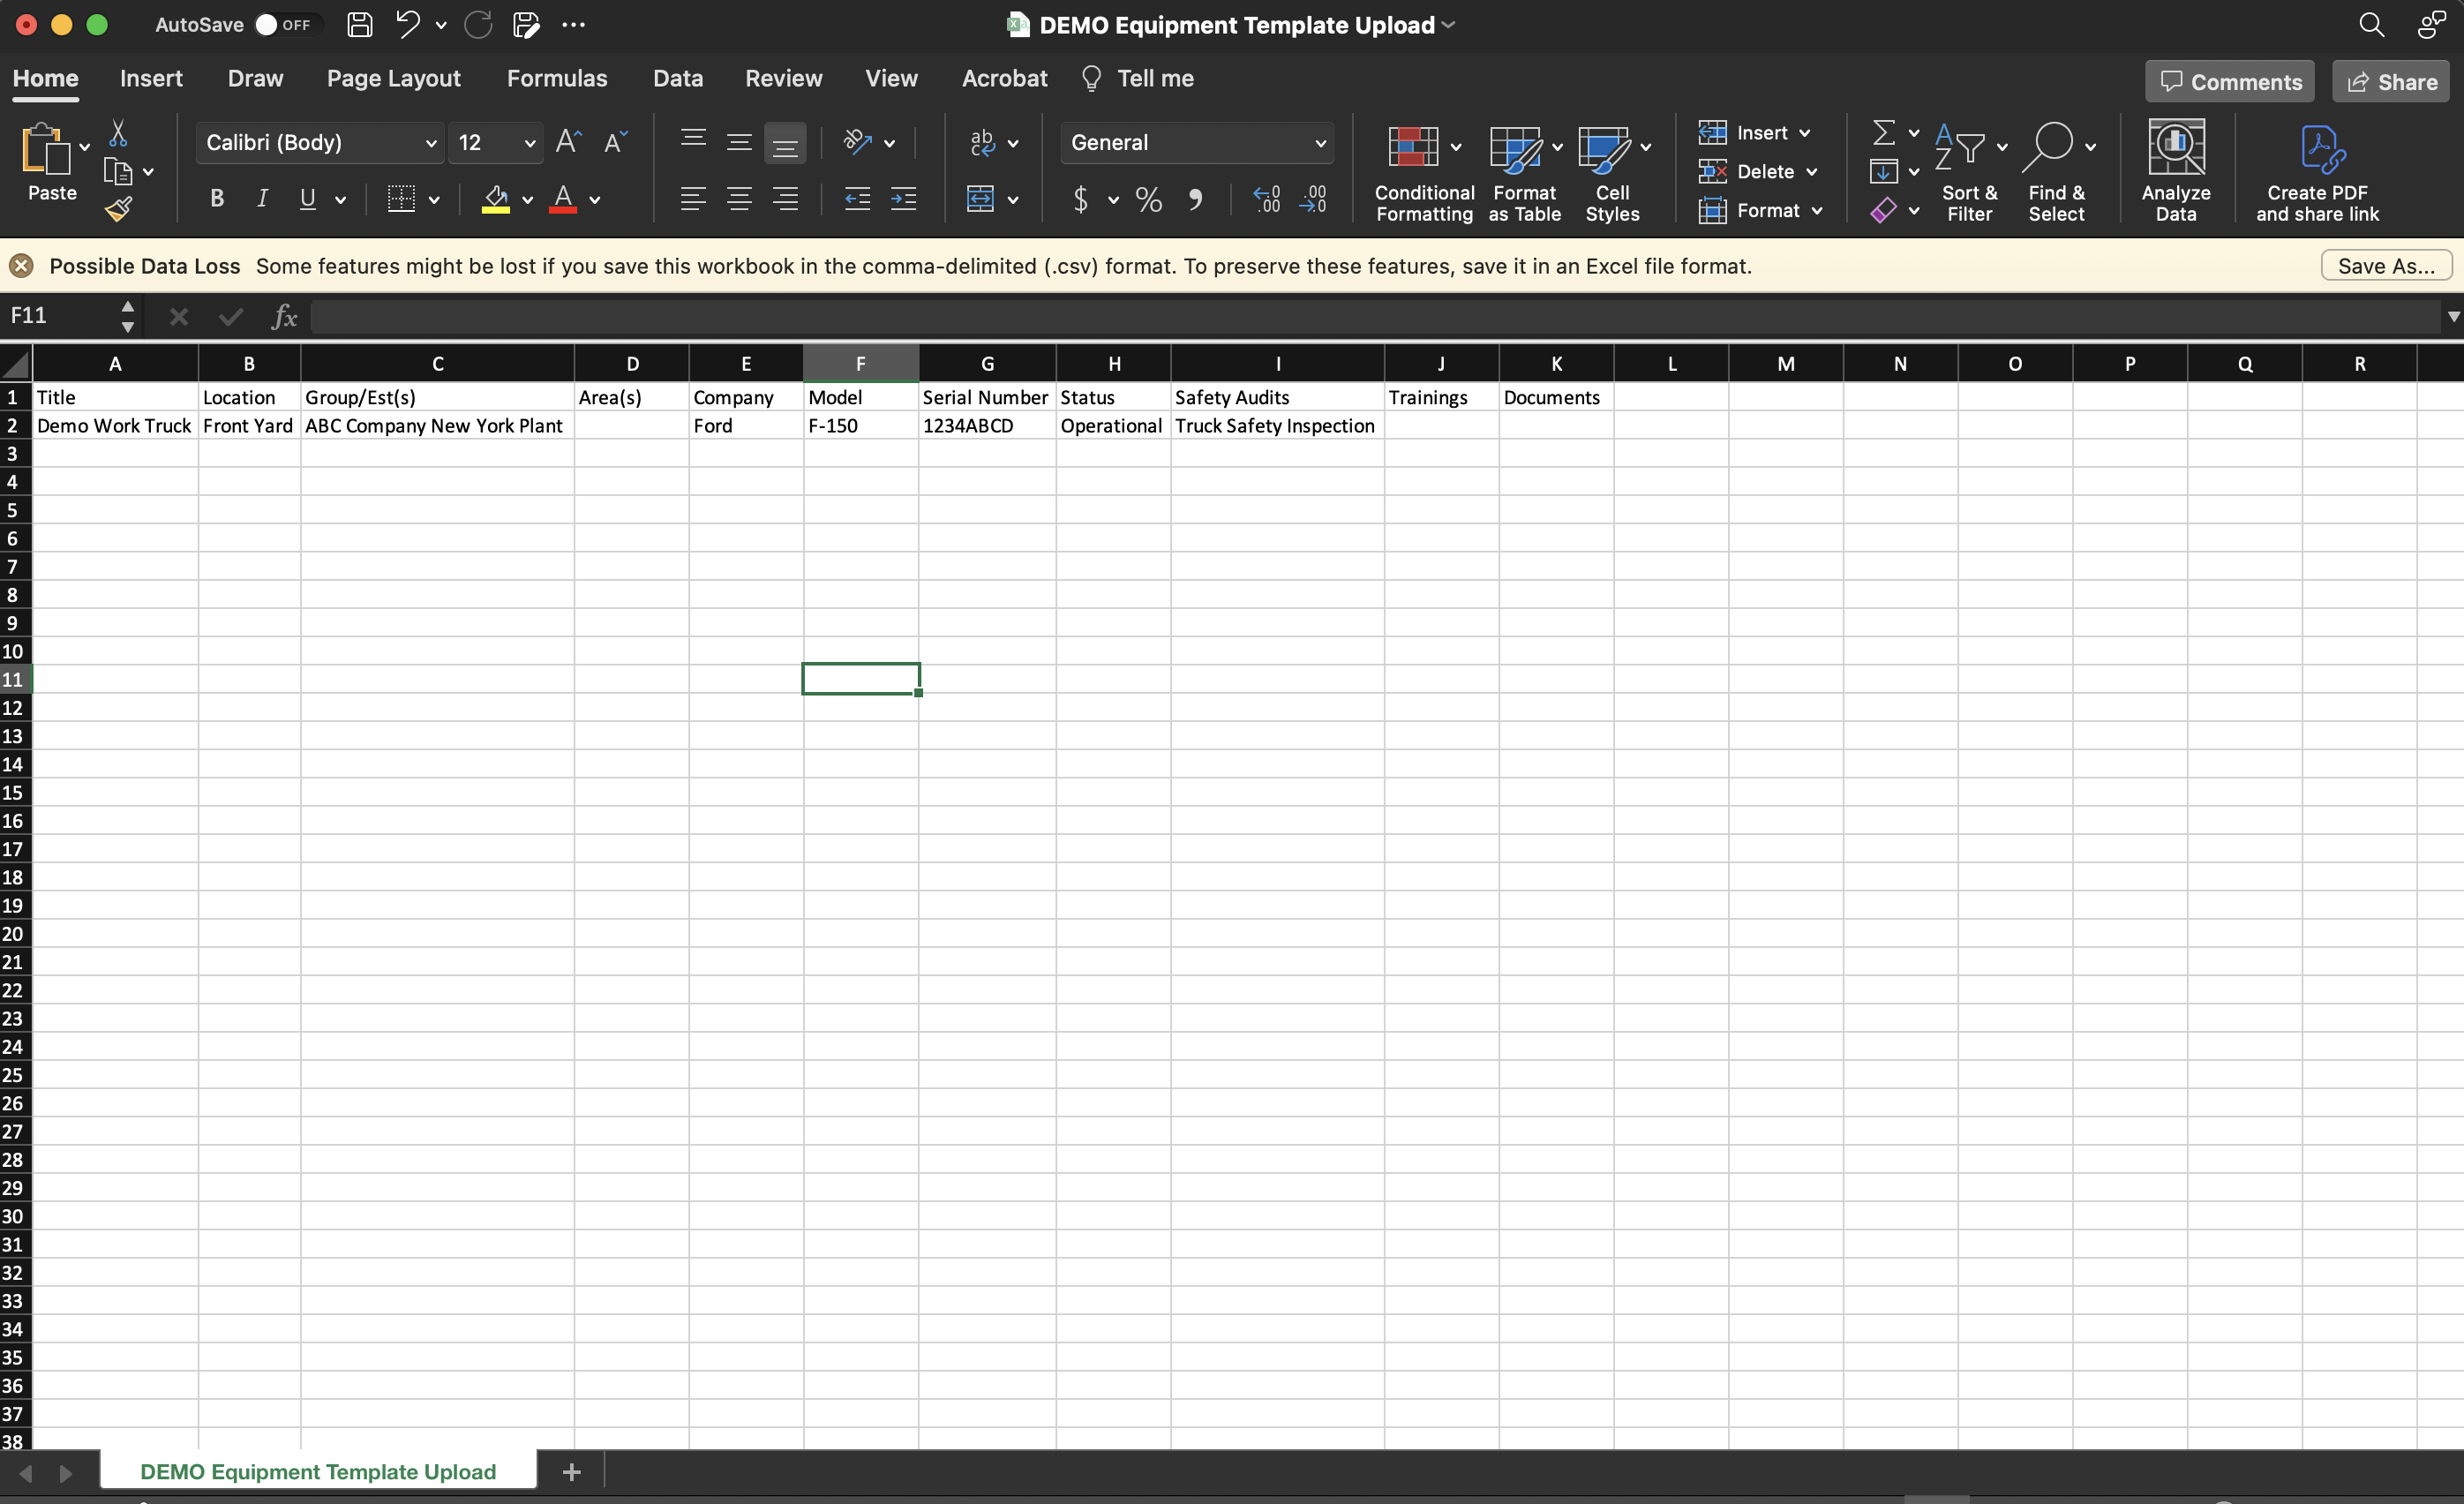2464x1504 pixels.
Task: Switch to the Formulas tab
Action: 557,78
